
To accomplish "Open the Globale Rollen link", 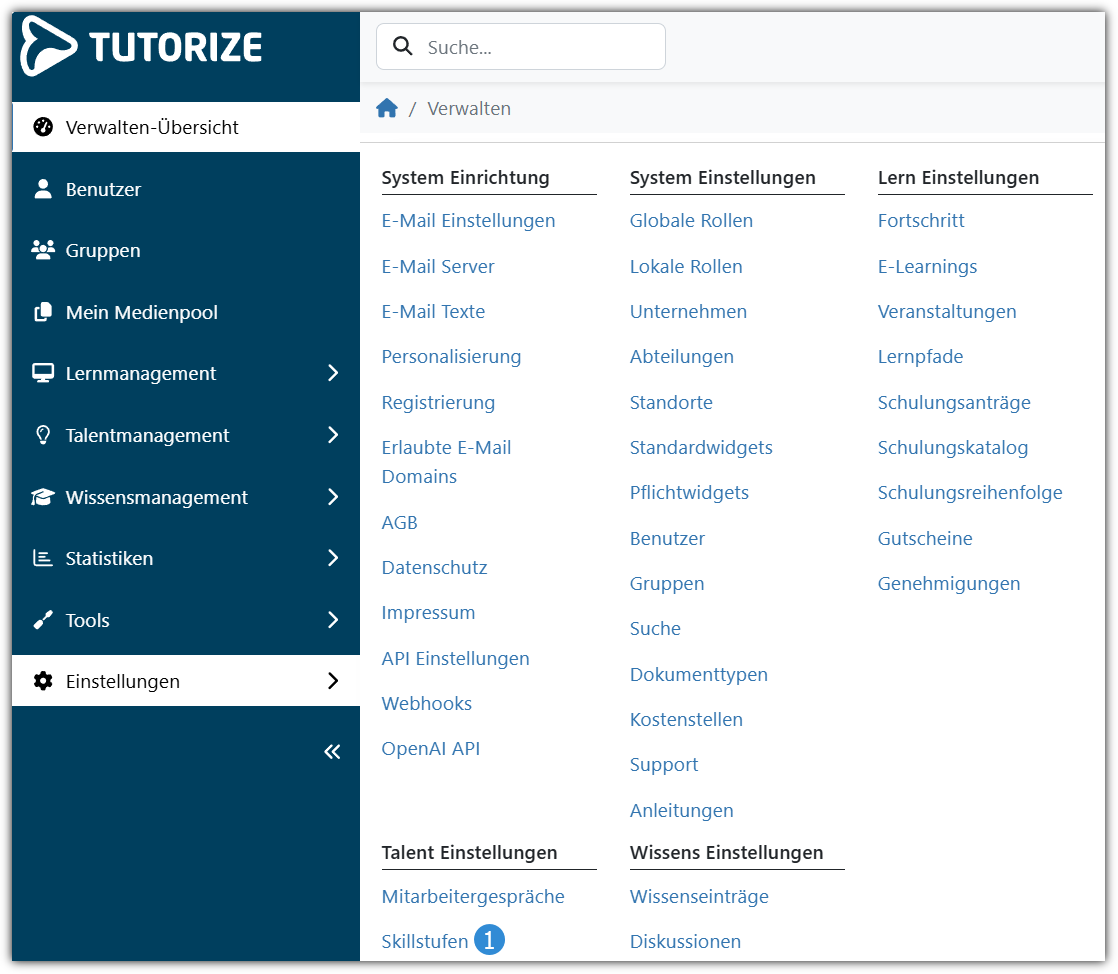I will click(x=691, y=221).
